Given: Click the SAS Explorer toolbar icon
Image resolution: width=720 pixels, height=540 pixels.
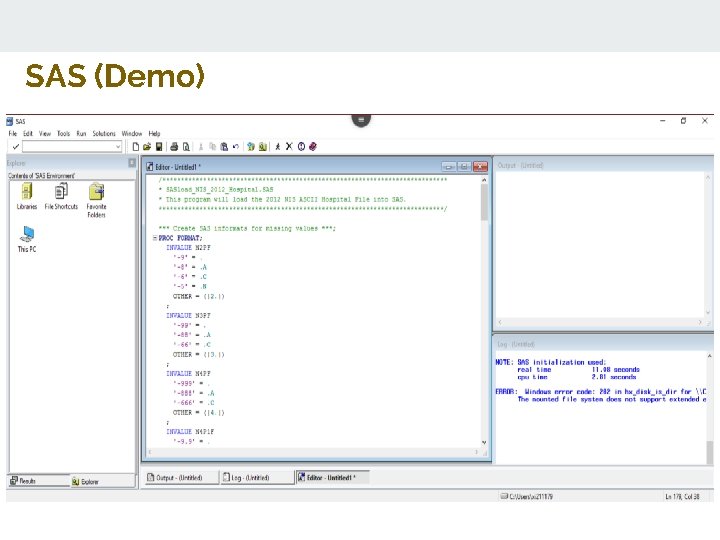Looking at the screenshot, I should (263, 147).
